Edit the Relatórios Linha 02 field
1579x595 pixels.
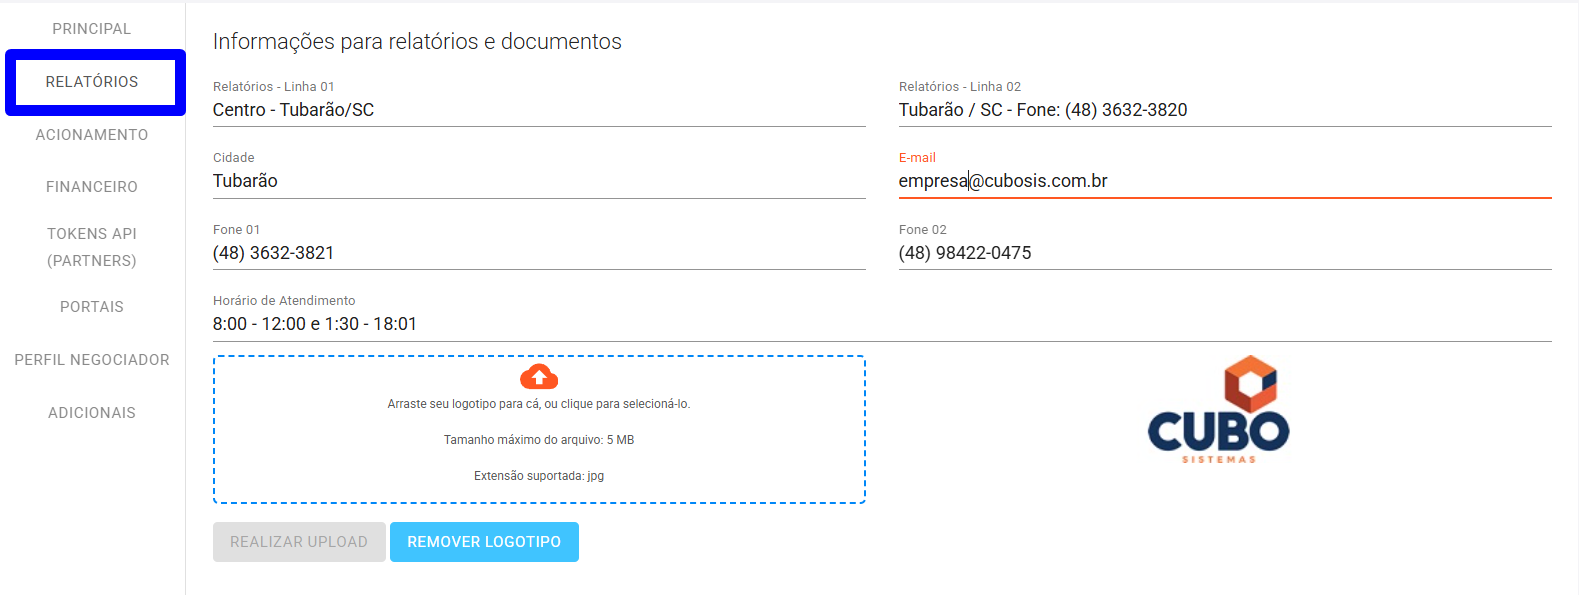[x=1224, y=110]
